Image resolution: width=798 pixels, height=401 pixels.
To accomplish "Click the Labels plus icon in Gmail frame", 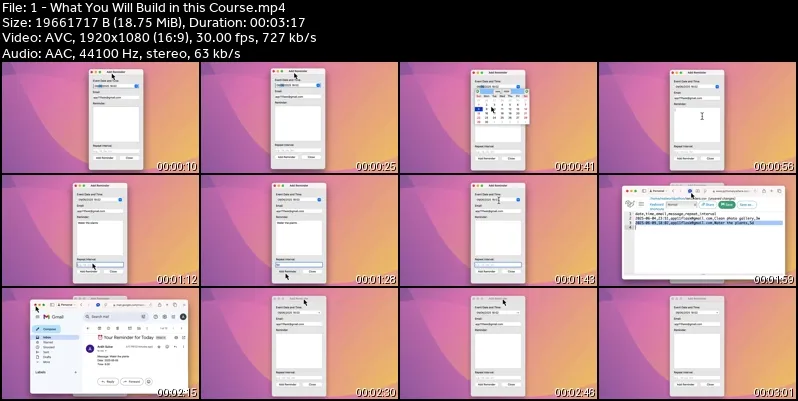I will [76, 373].
